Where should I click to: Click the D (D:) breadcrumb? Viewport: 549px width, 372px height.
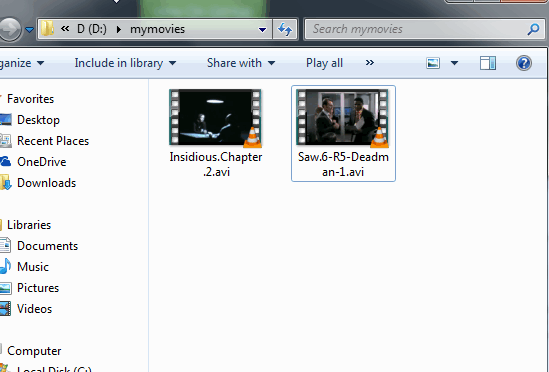pos(92,29)
